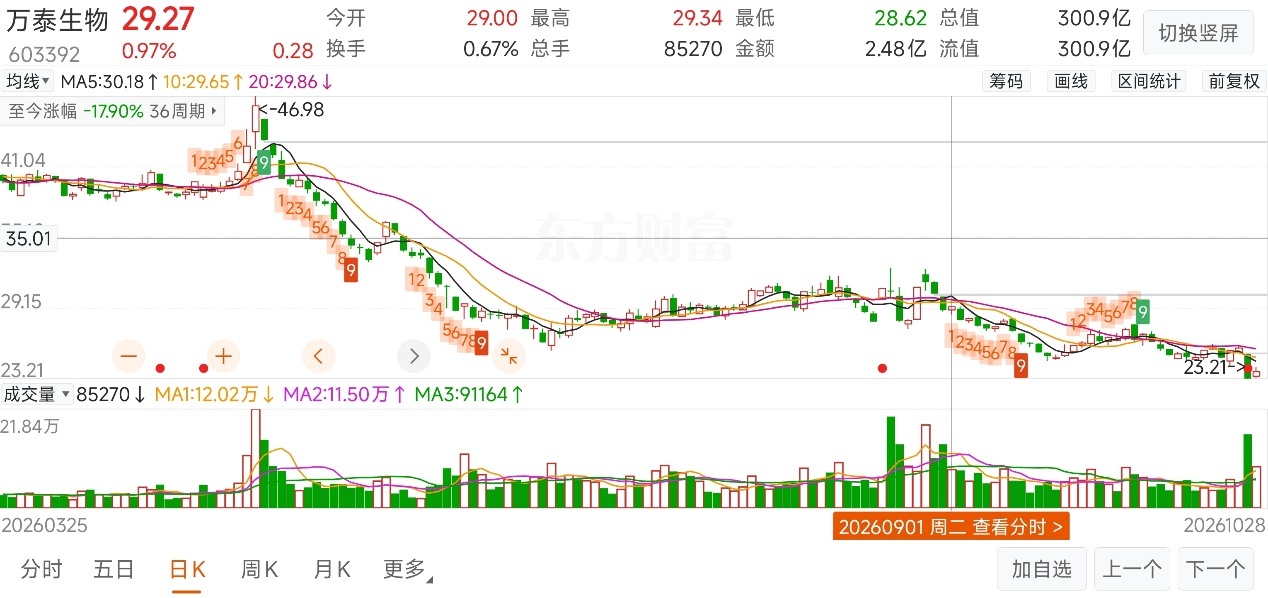1268x598 pixels.
Task: Switch to the 分时 tab
Action: coord(41,569)
